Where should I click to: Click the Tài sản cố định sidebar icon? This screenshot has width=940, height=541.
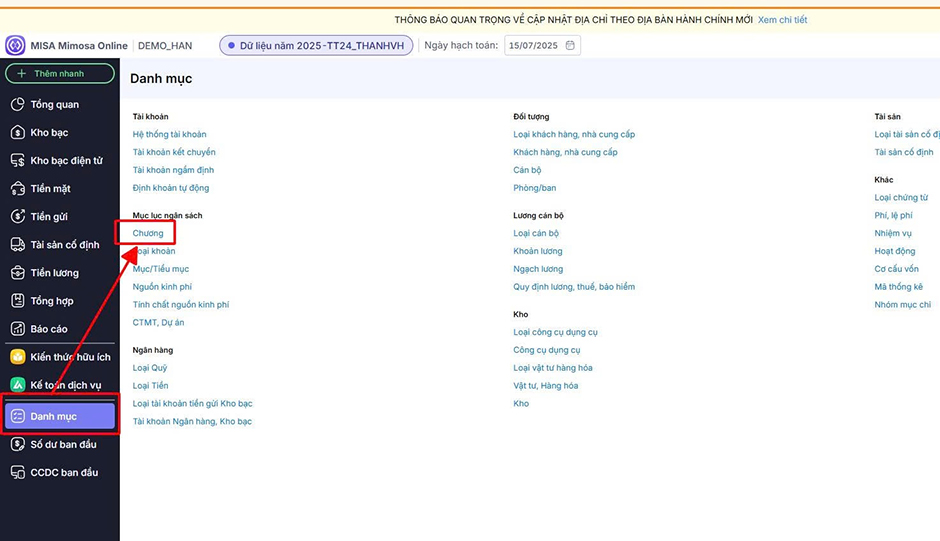17,244
